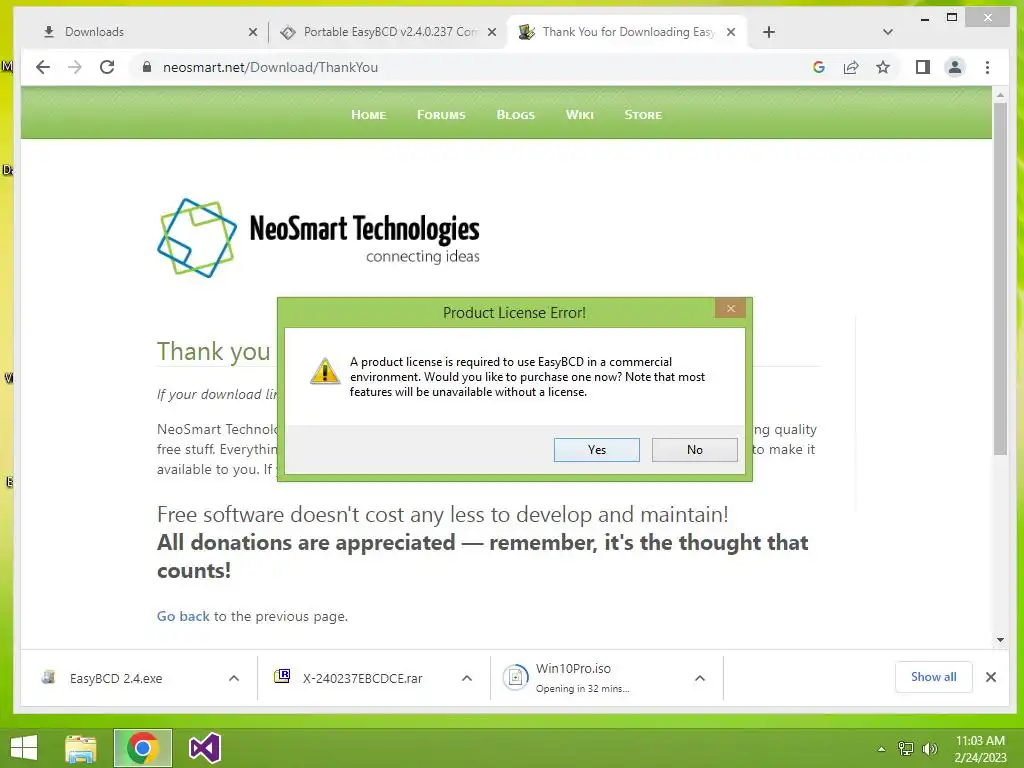The width and height of the screenshot is (1024, 768).
Task: Open Forums in site navigation
Action: 441,115
